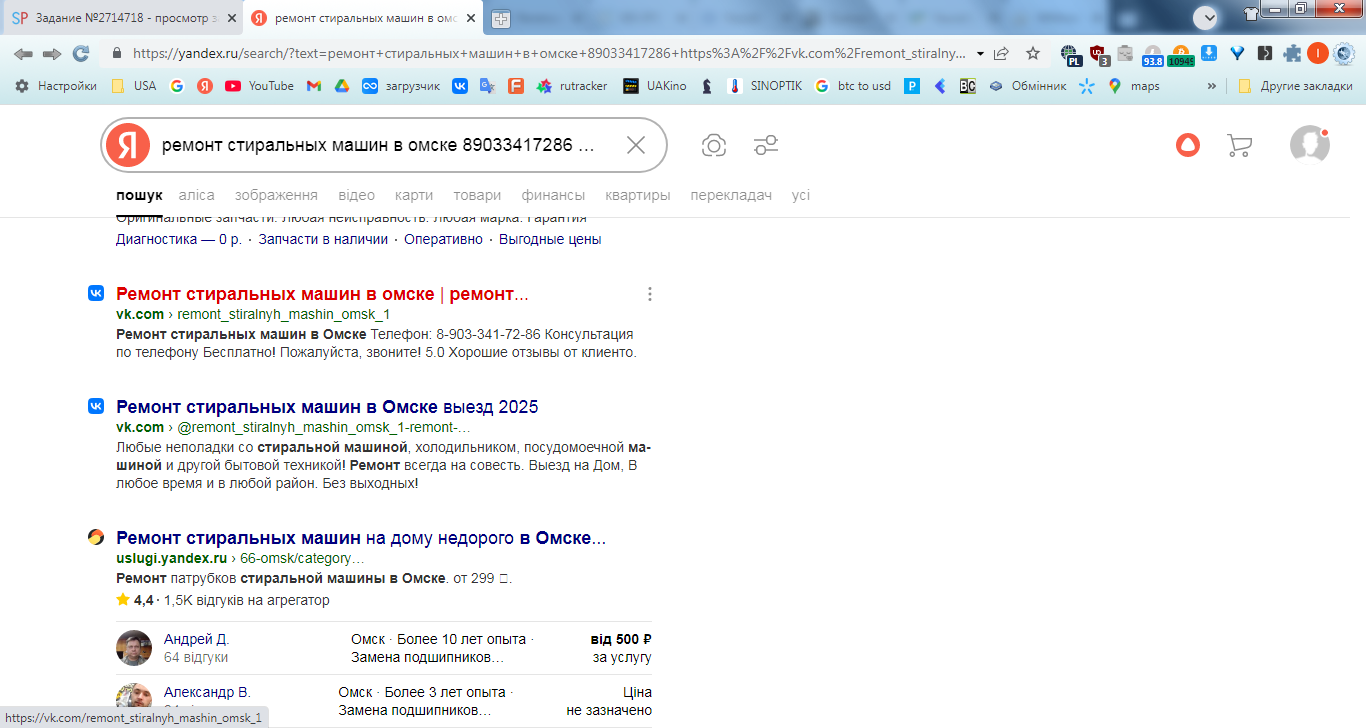The image size is (1366, 728).
Task: Go back to the previous page
Action: [x=23, y=54]
